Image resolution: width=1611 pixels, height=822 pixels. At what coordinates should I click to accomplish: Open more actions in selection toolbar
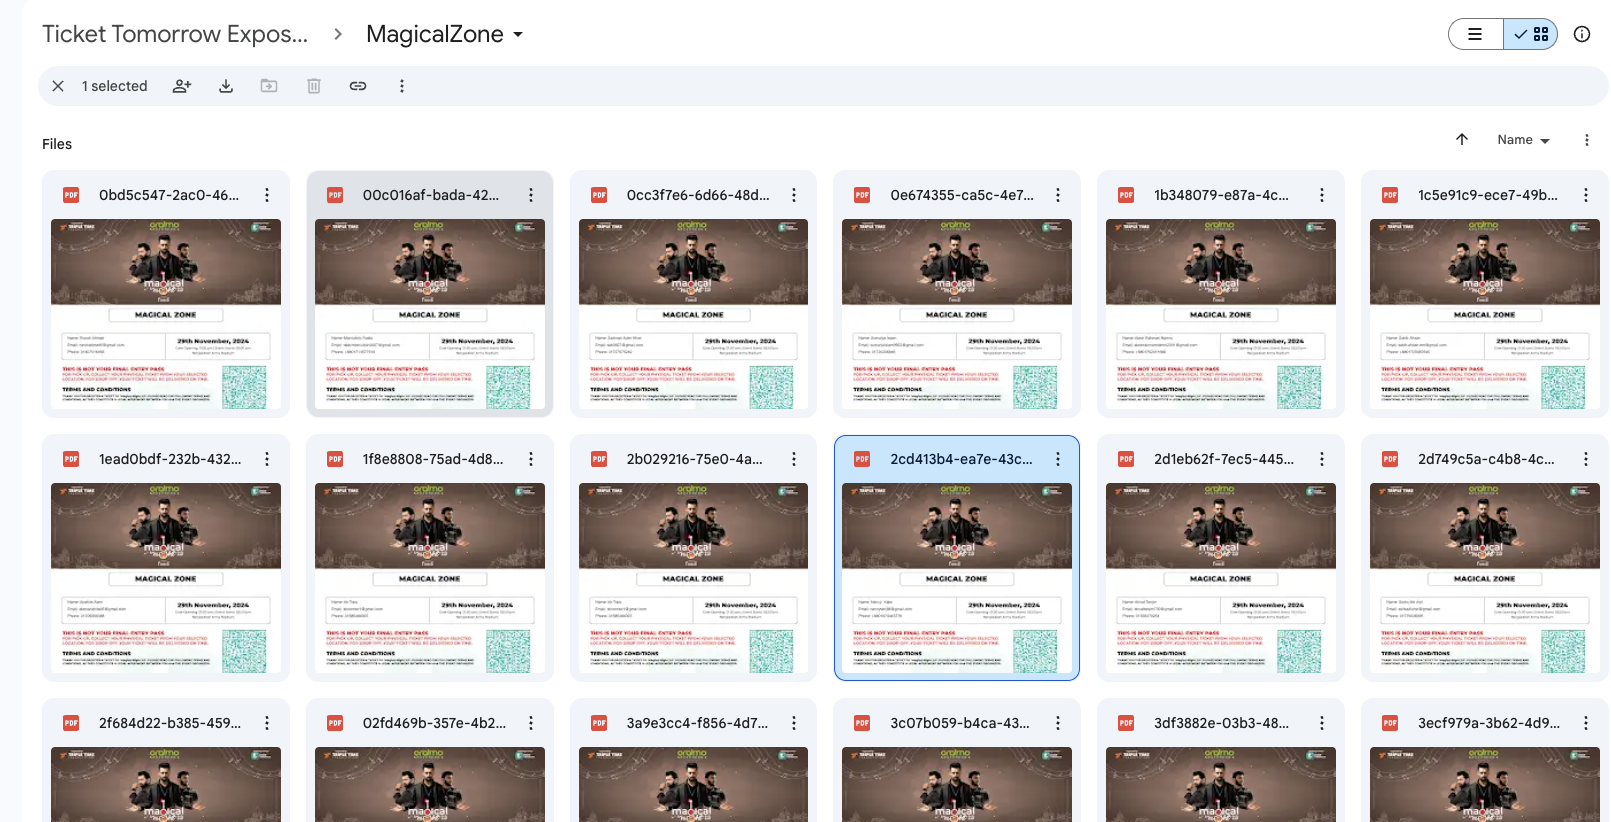[402, 86]
